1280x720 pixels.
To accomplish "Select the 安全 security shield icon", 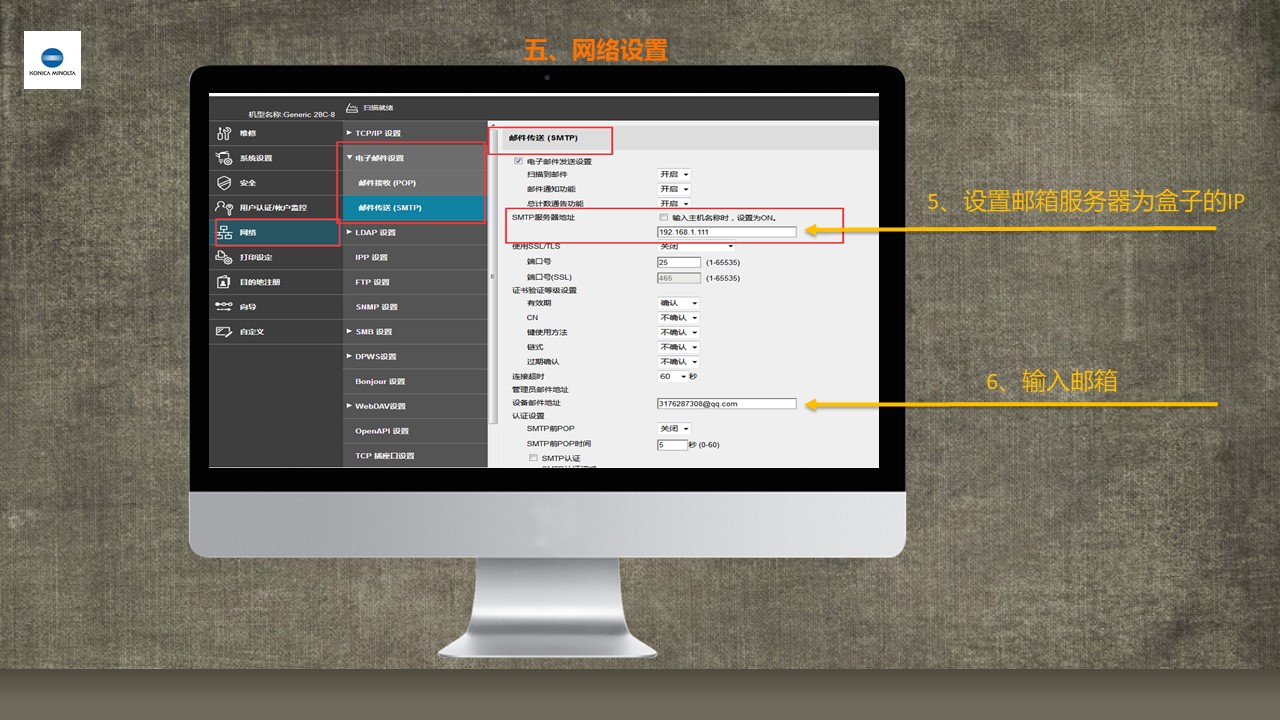I will coord(224,183).
